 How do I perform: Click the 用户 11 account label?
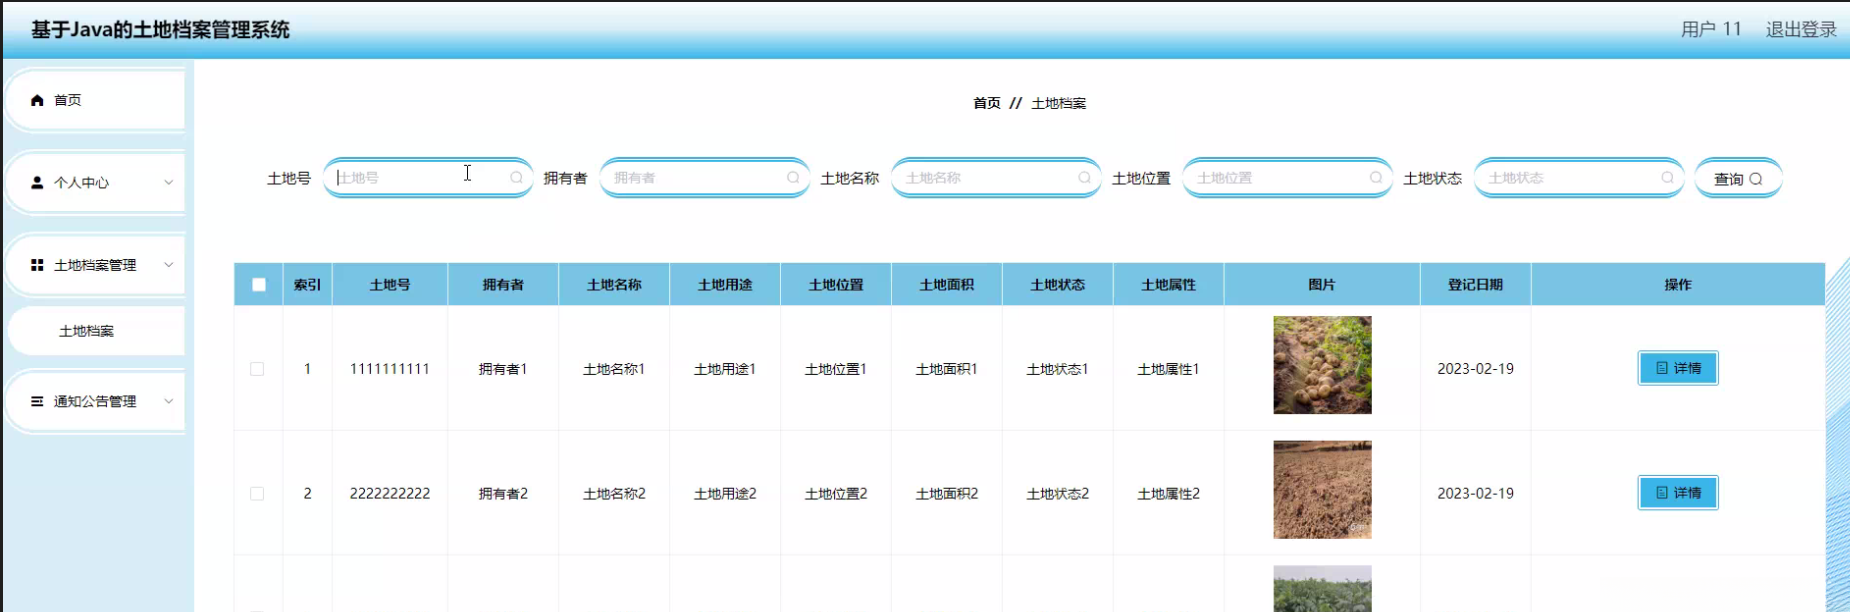(1711, 29)
